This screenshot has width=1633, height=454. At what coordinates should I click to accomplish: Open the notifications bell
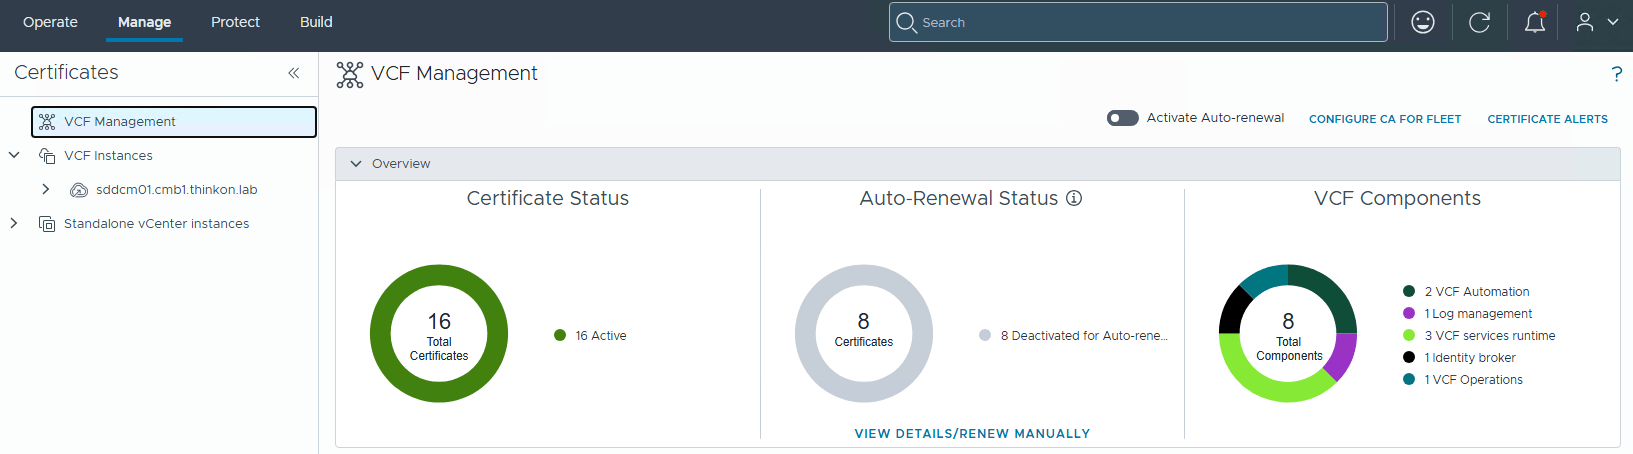pos(1535,22)
